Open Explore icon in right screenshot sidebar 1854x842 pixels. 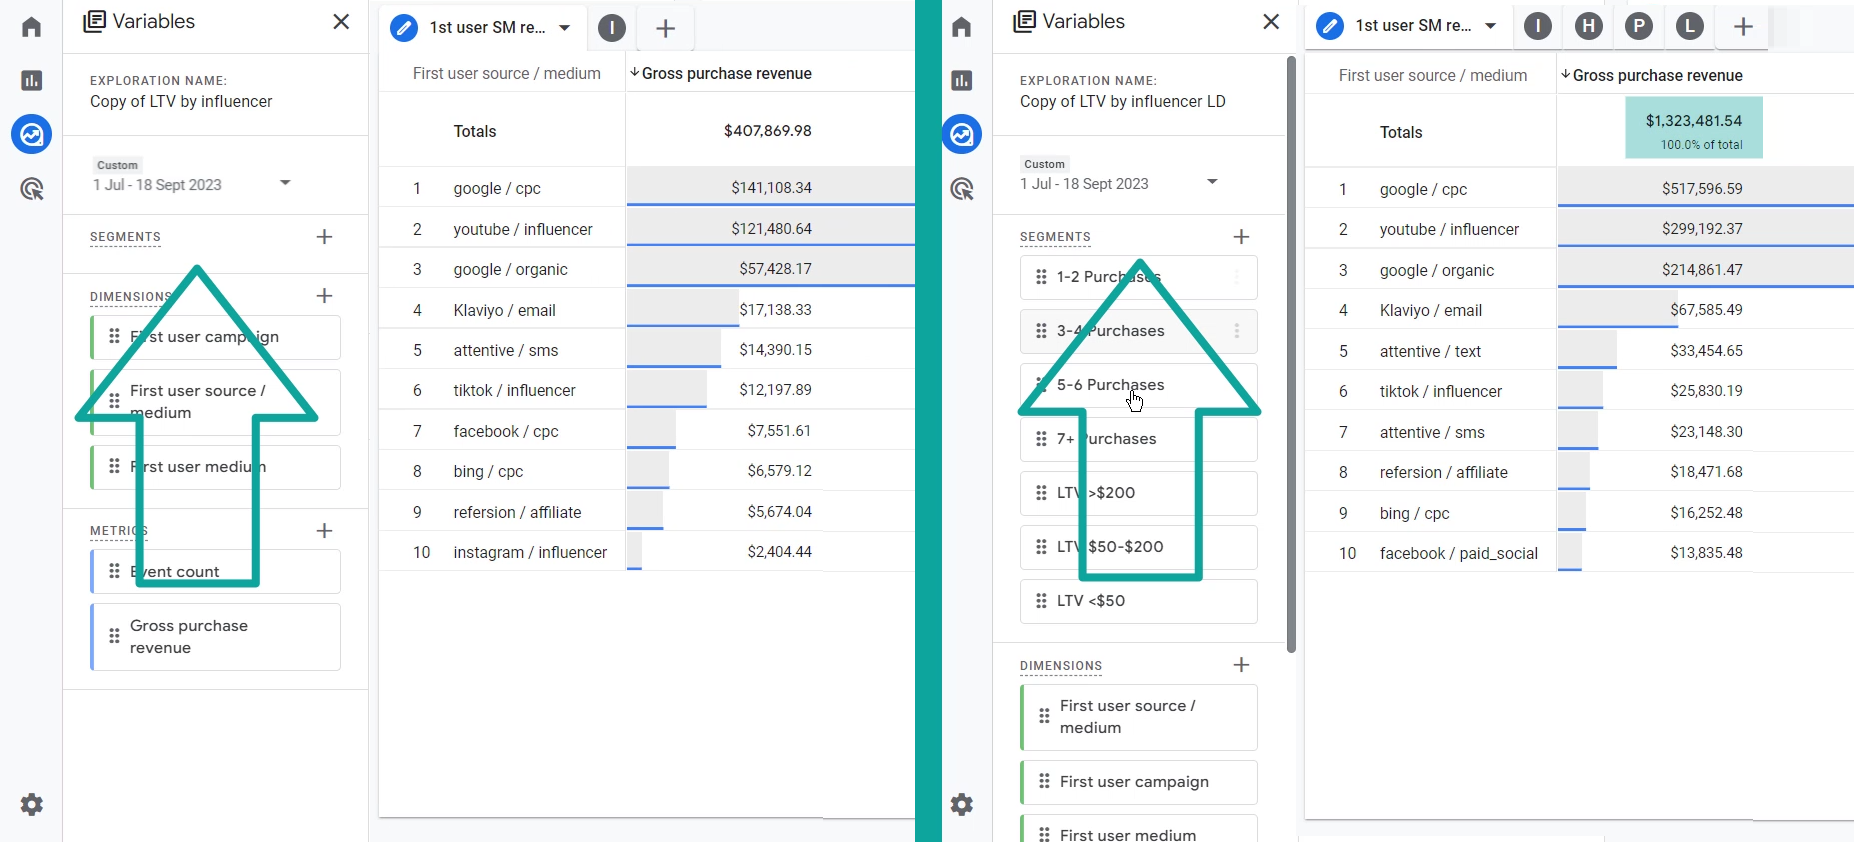(962, 134)
